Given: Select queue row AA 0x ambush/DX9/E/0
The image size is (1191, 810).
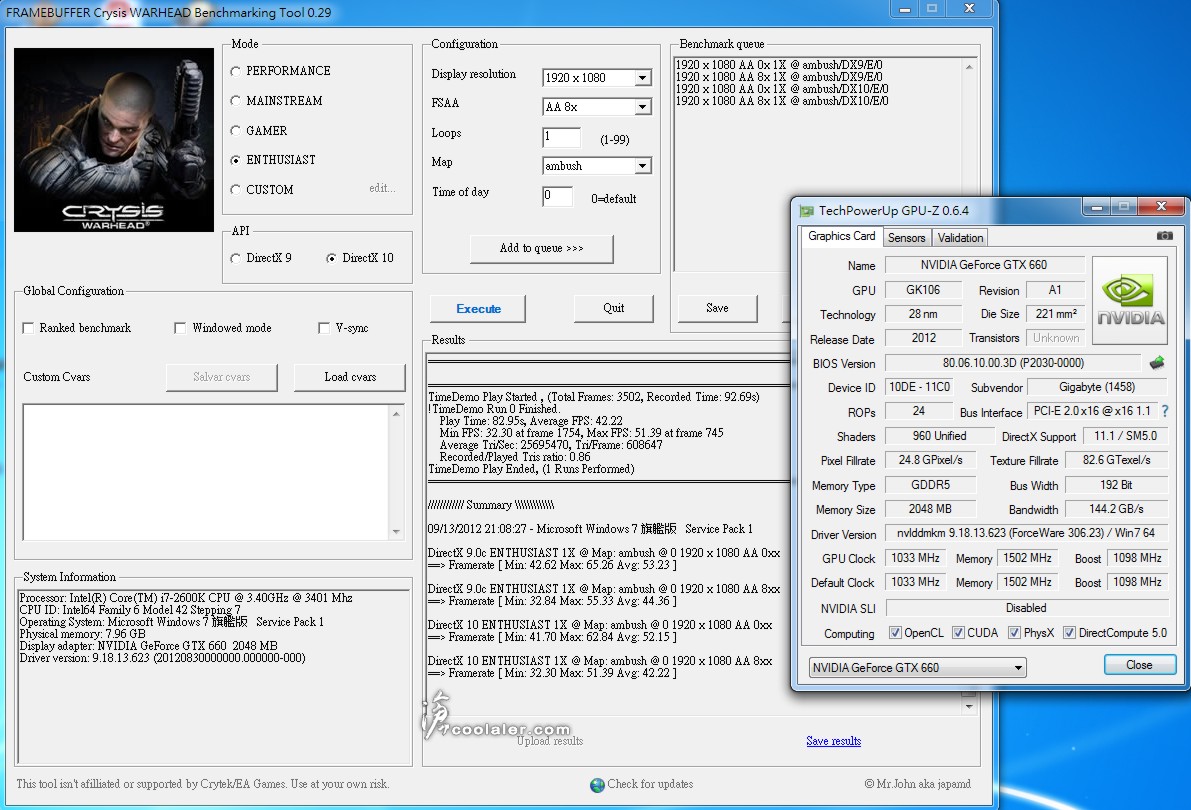Looking at the screenshot, I should point(779,65).
